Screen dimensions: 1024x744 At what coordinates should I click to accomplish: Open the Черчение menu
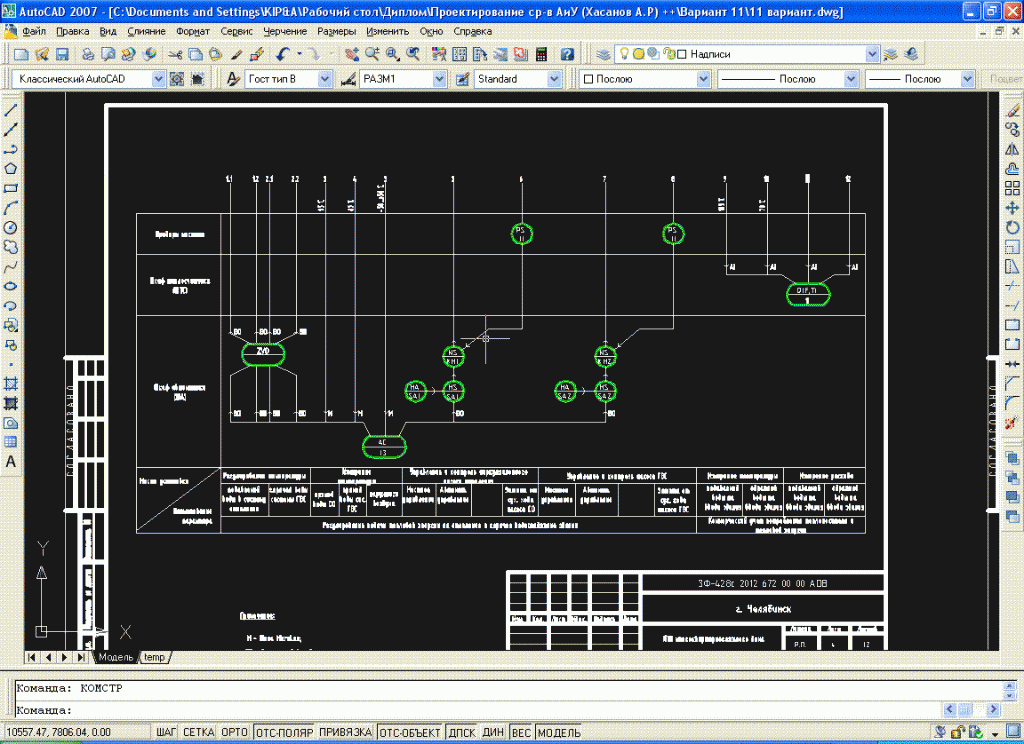[285, 31]
